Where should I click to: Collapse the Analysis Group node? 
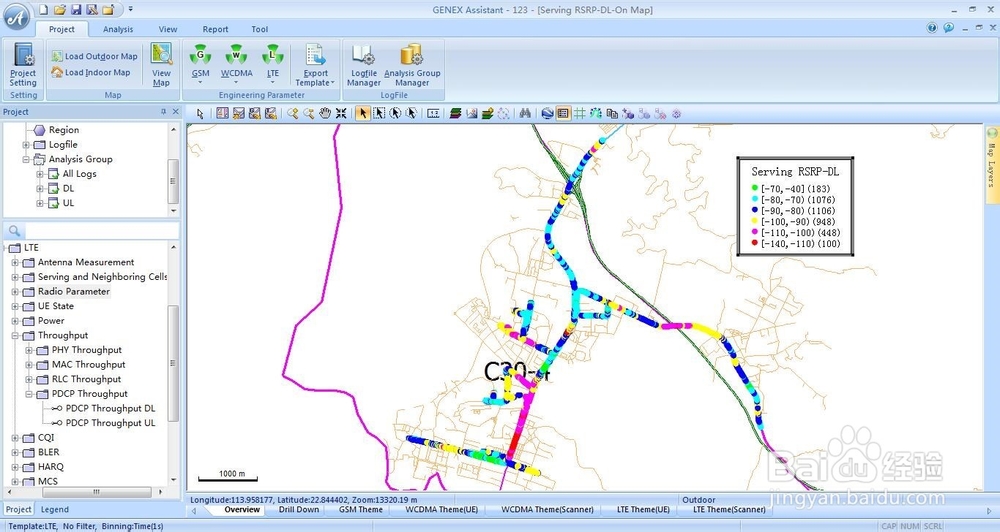(x=26, y=159)
